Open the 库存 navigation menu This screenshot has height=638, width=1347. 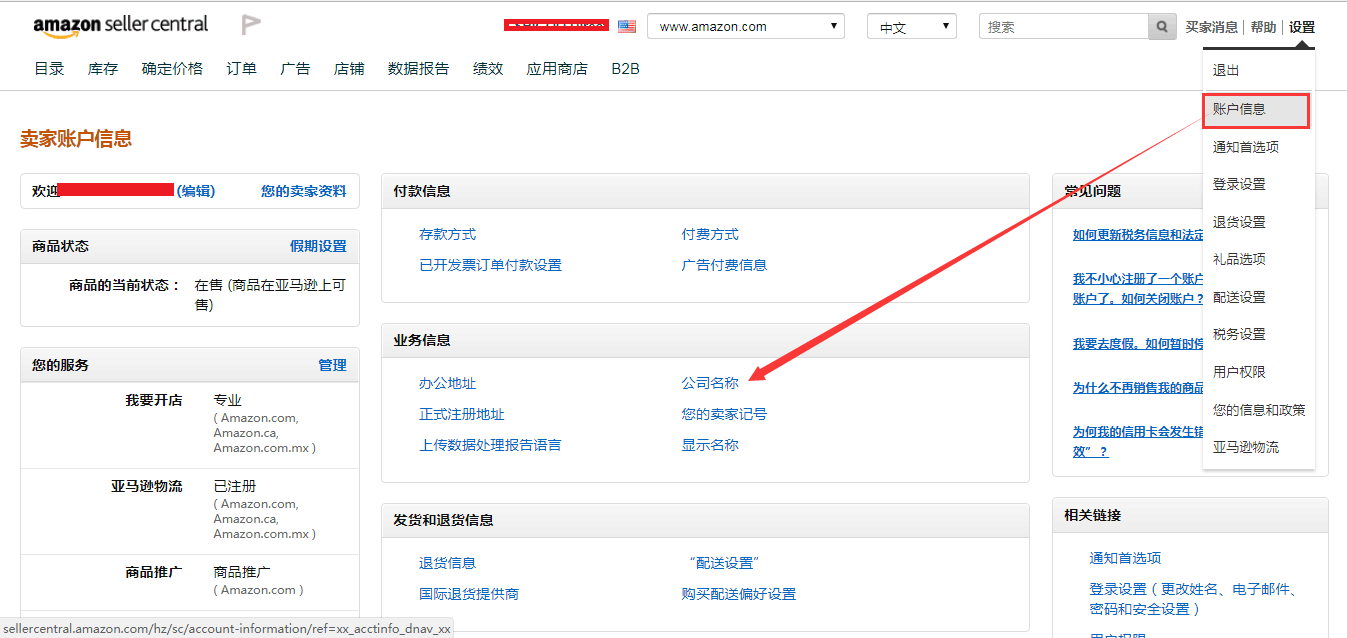pos(103,69)
